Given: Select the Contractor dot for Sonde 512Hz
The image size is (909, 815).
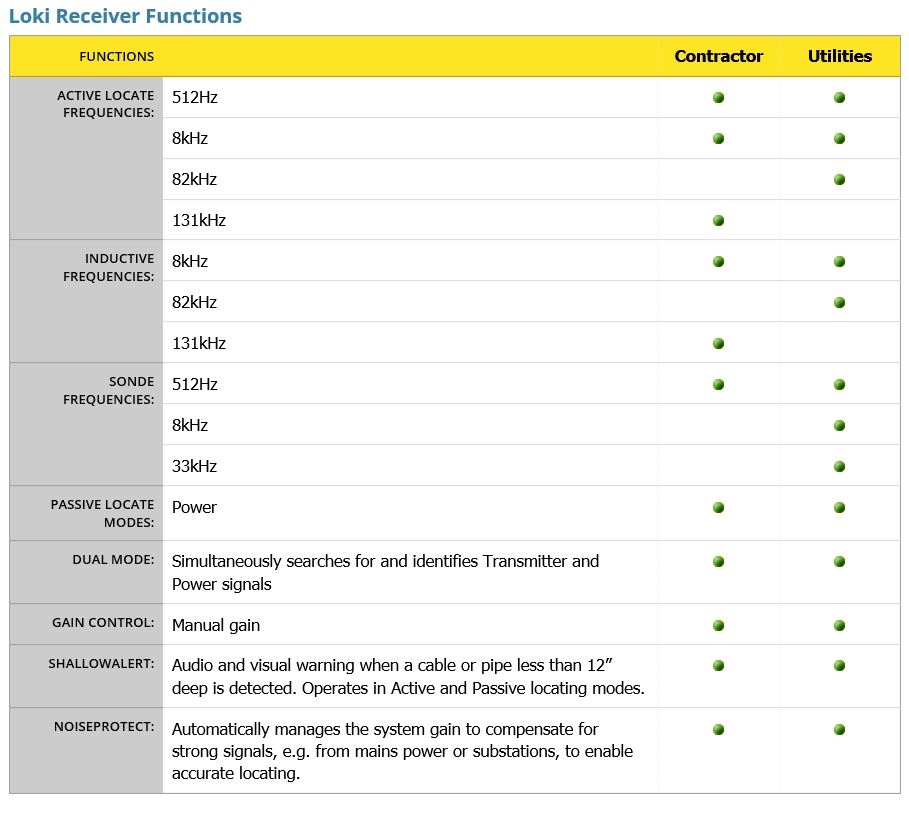Looking at the screenshot, I should pos(718,384).
